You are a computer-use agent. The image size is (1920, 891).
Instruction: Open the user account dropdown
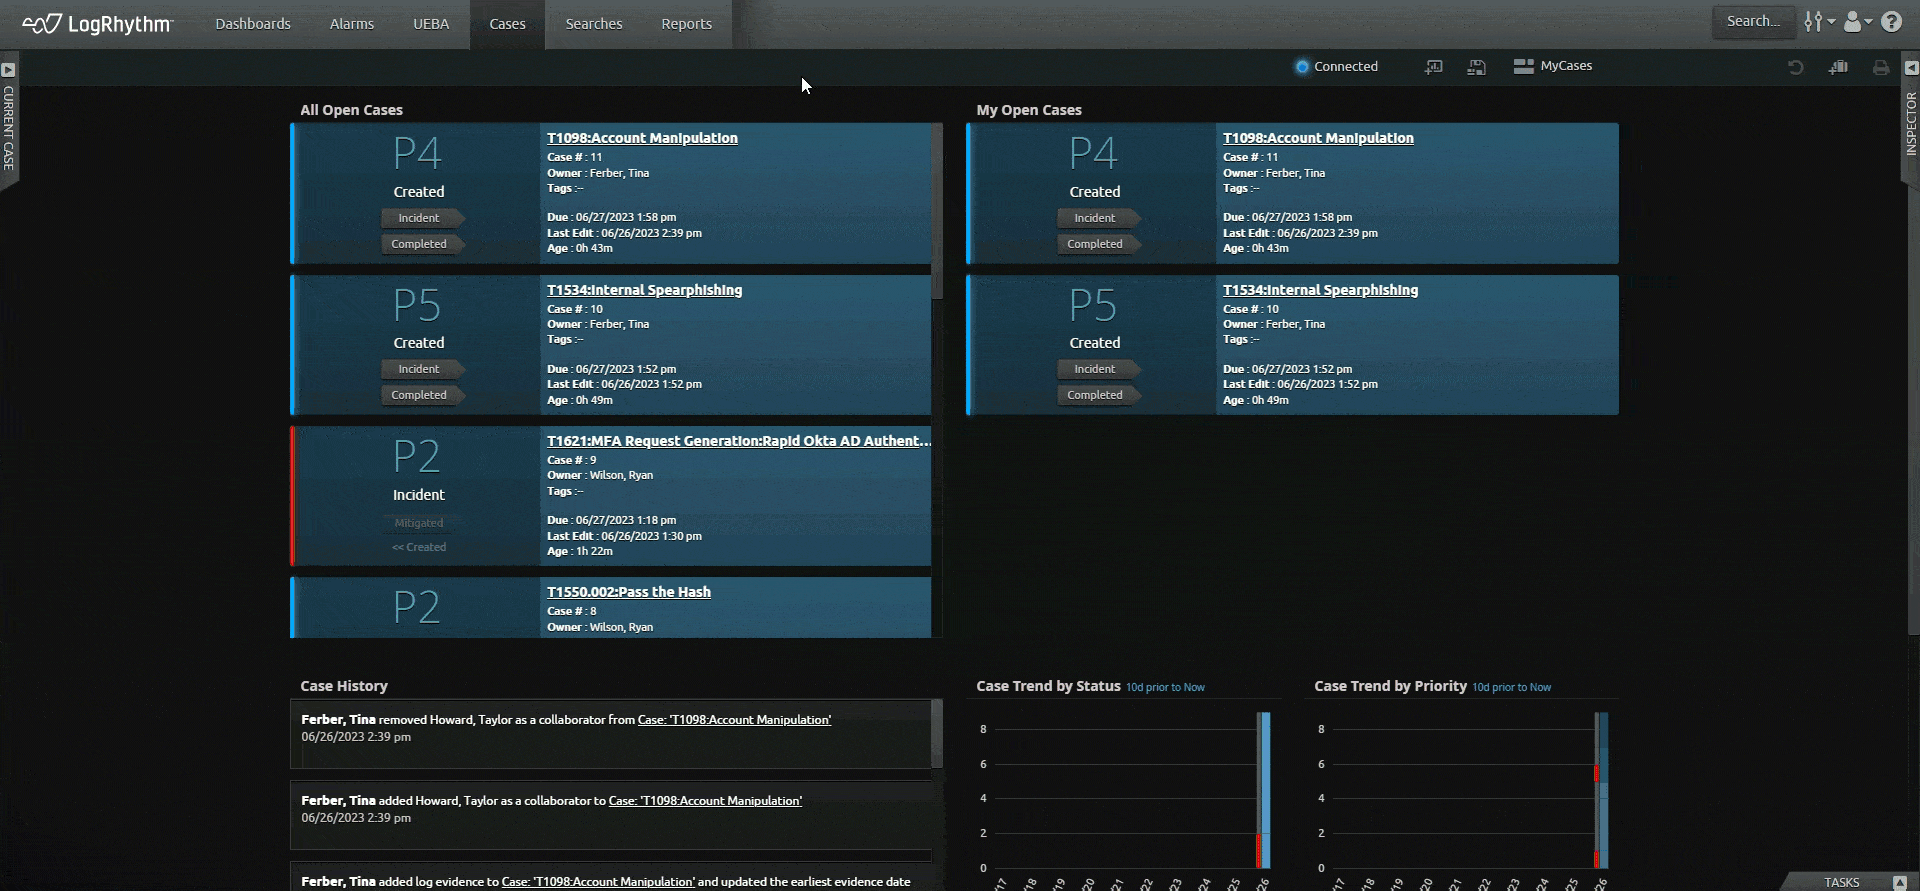pyautogui.click(x=1856, y=22)
